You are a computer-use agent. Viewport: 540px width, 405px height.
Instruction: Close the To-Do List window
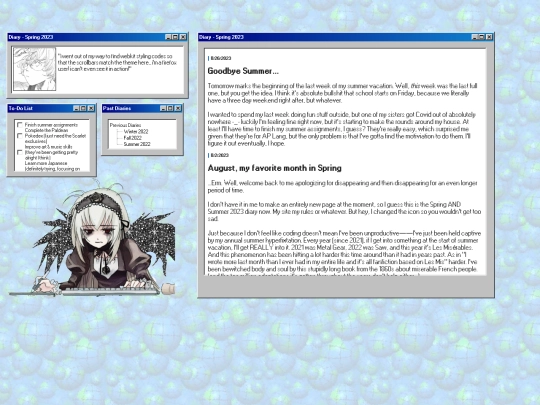(91, 108)
